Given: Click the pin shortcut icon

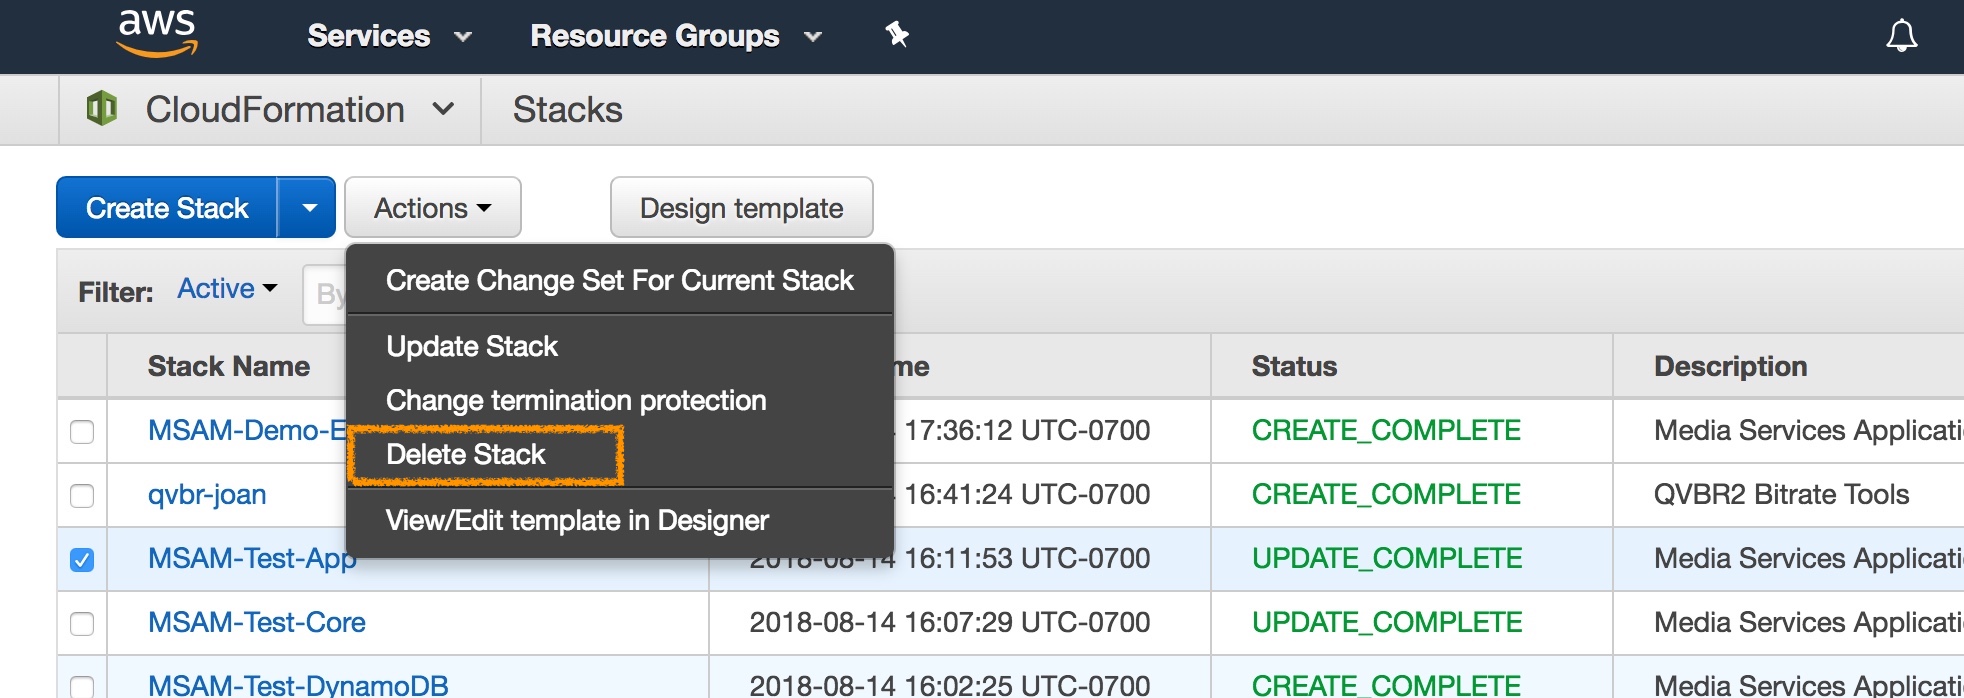Looking at the screenshot, I should click(897, 35).
